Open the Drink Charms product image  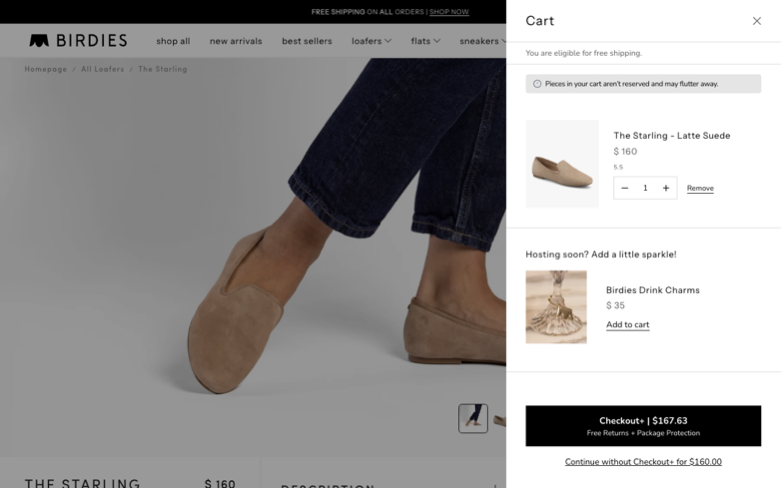click(556, 307)
